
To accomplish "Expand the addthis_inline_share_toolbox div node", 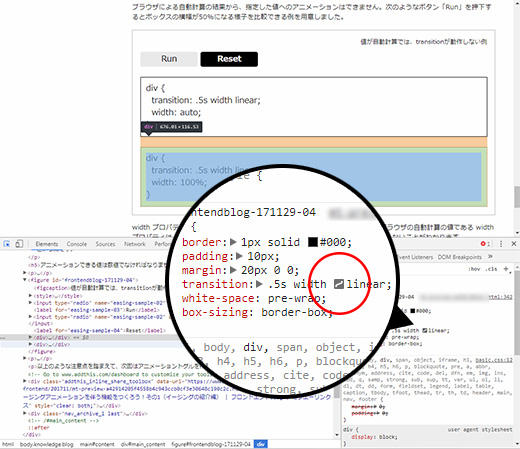I will tap(25, 381).
